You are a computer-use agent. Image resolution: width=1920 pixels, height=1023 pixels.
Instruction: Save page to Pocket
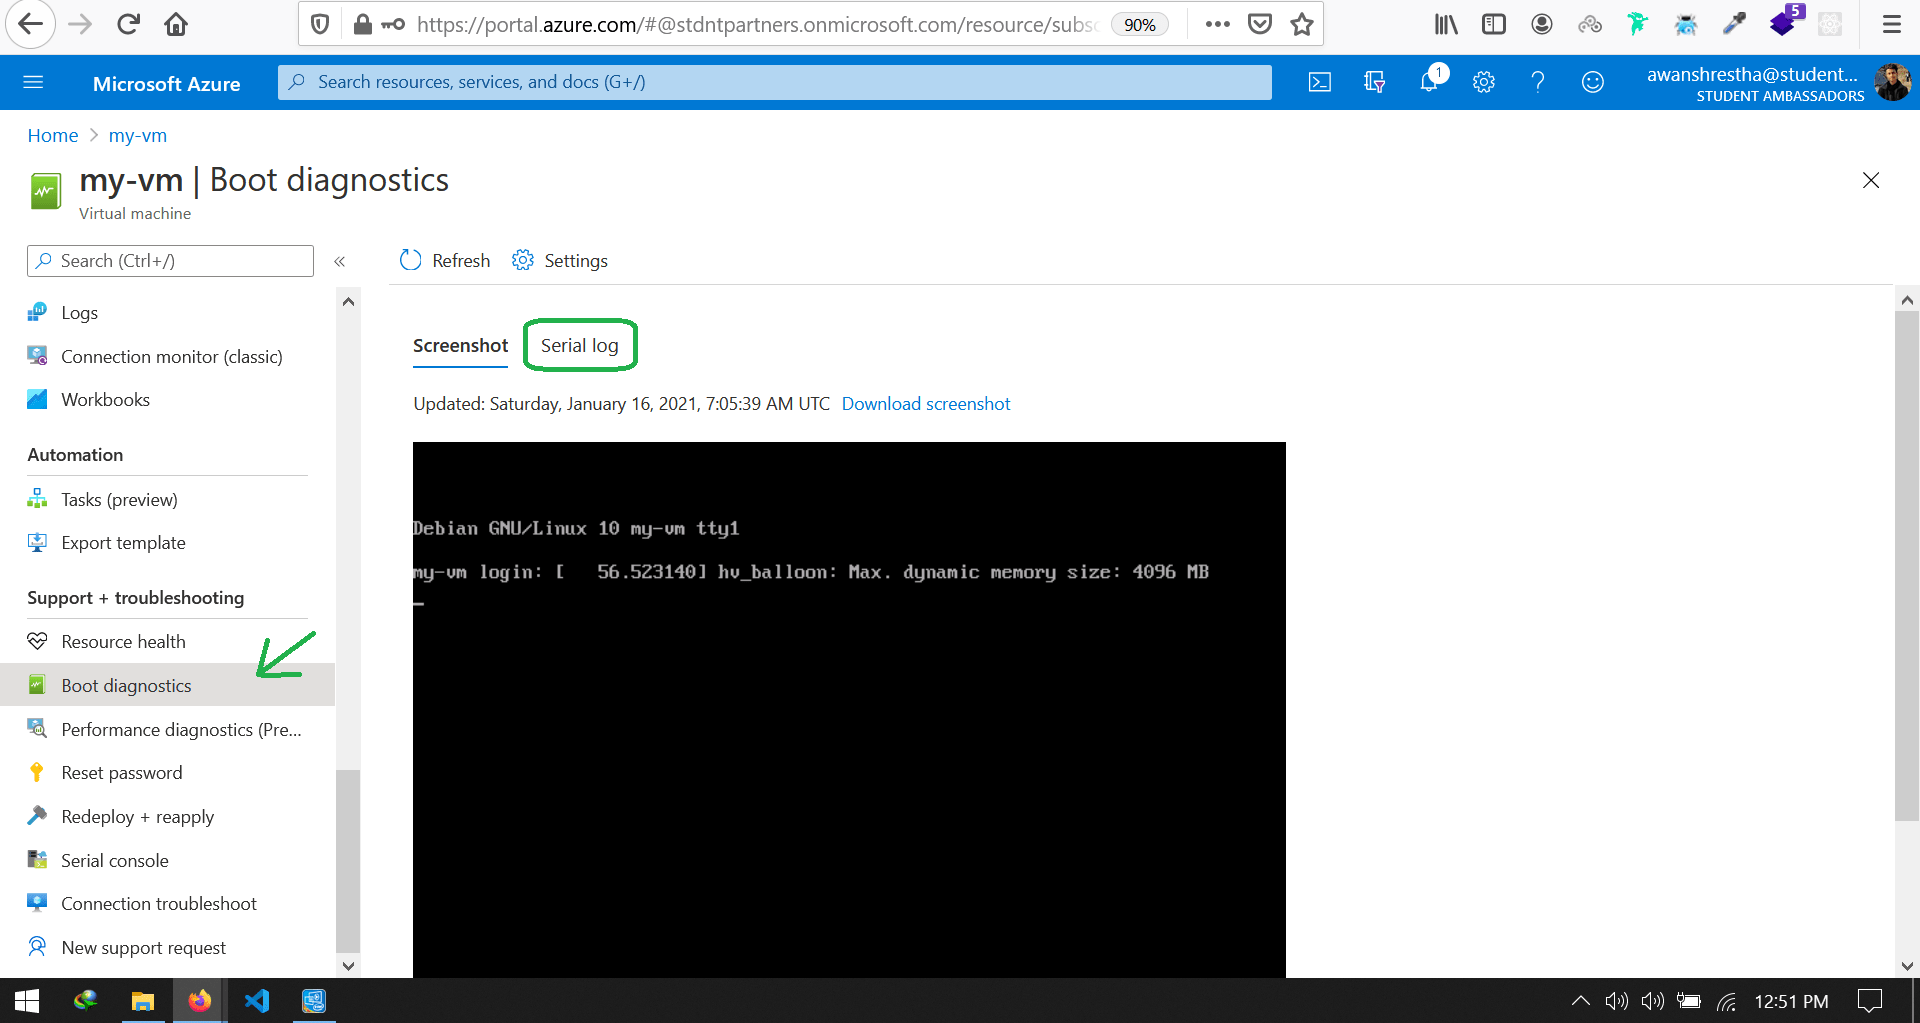click(x=1260, y=25)
